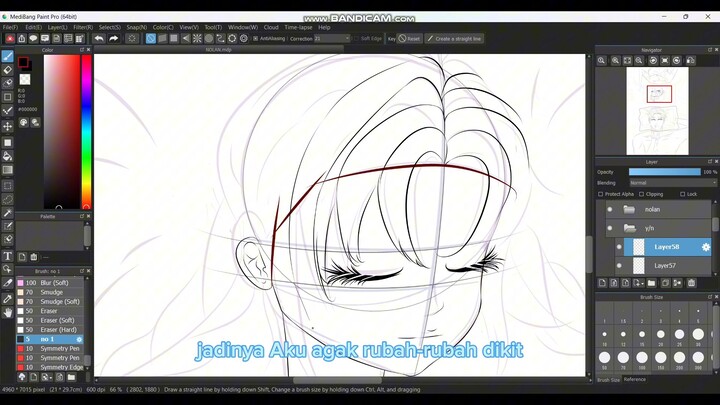Select the Brush tool in the left toolbar

click(x=7, y=56)
